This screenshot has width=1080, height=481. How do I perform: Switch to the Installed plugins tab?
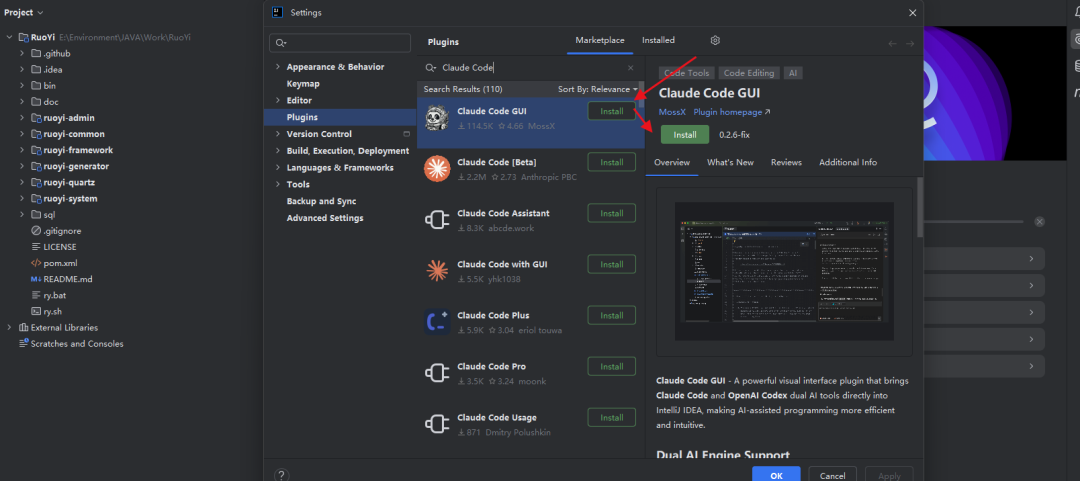click(658, 41)
